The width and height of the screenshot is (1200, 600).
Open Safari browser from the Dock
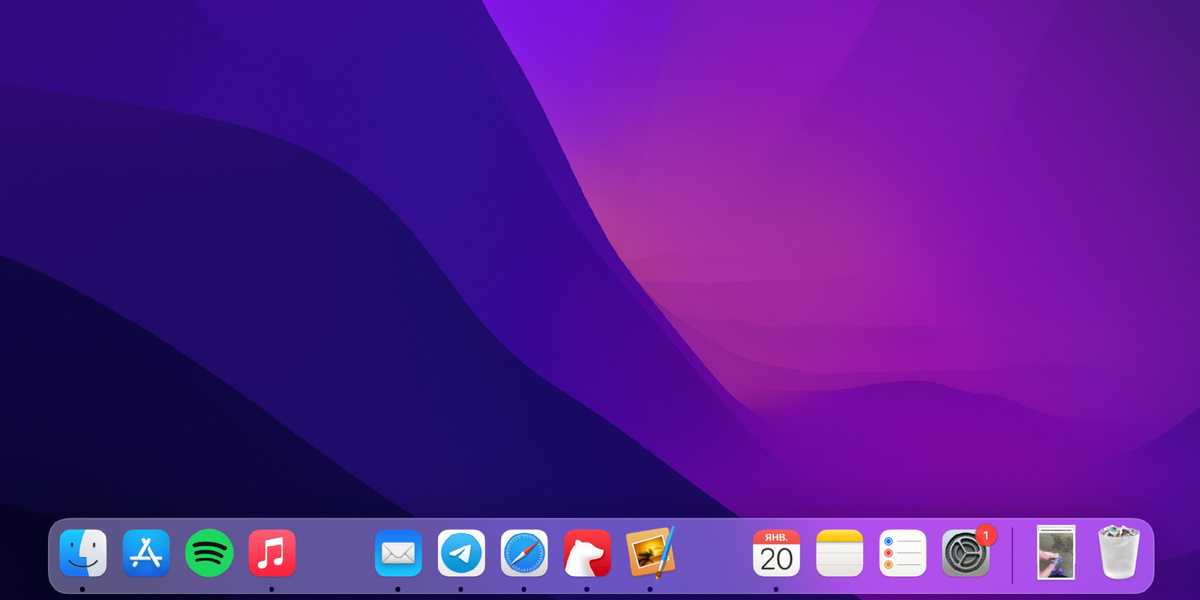coord(524,553)
